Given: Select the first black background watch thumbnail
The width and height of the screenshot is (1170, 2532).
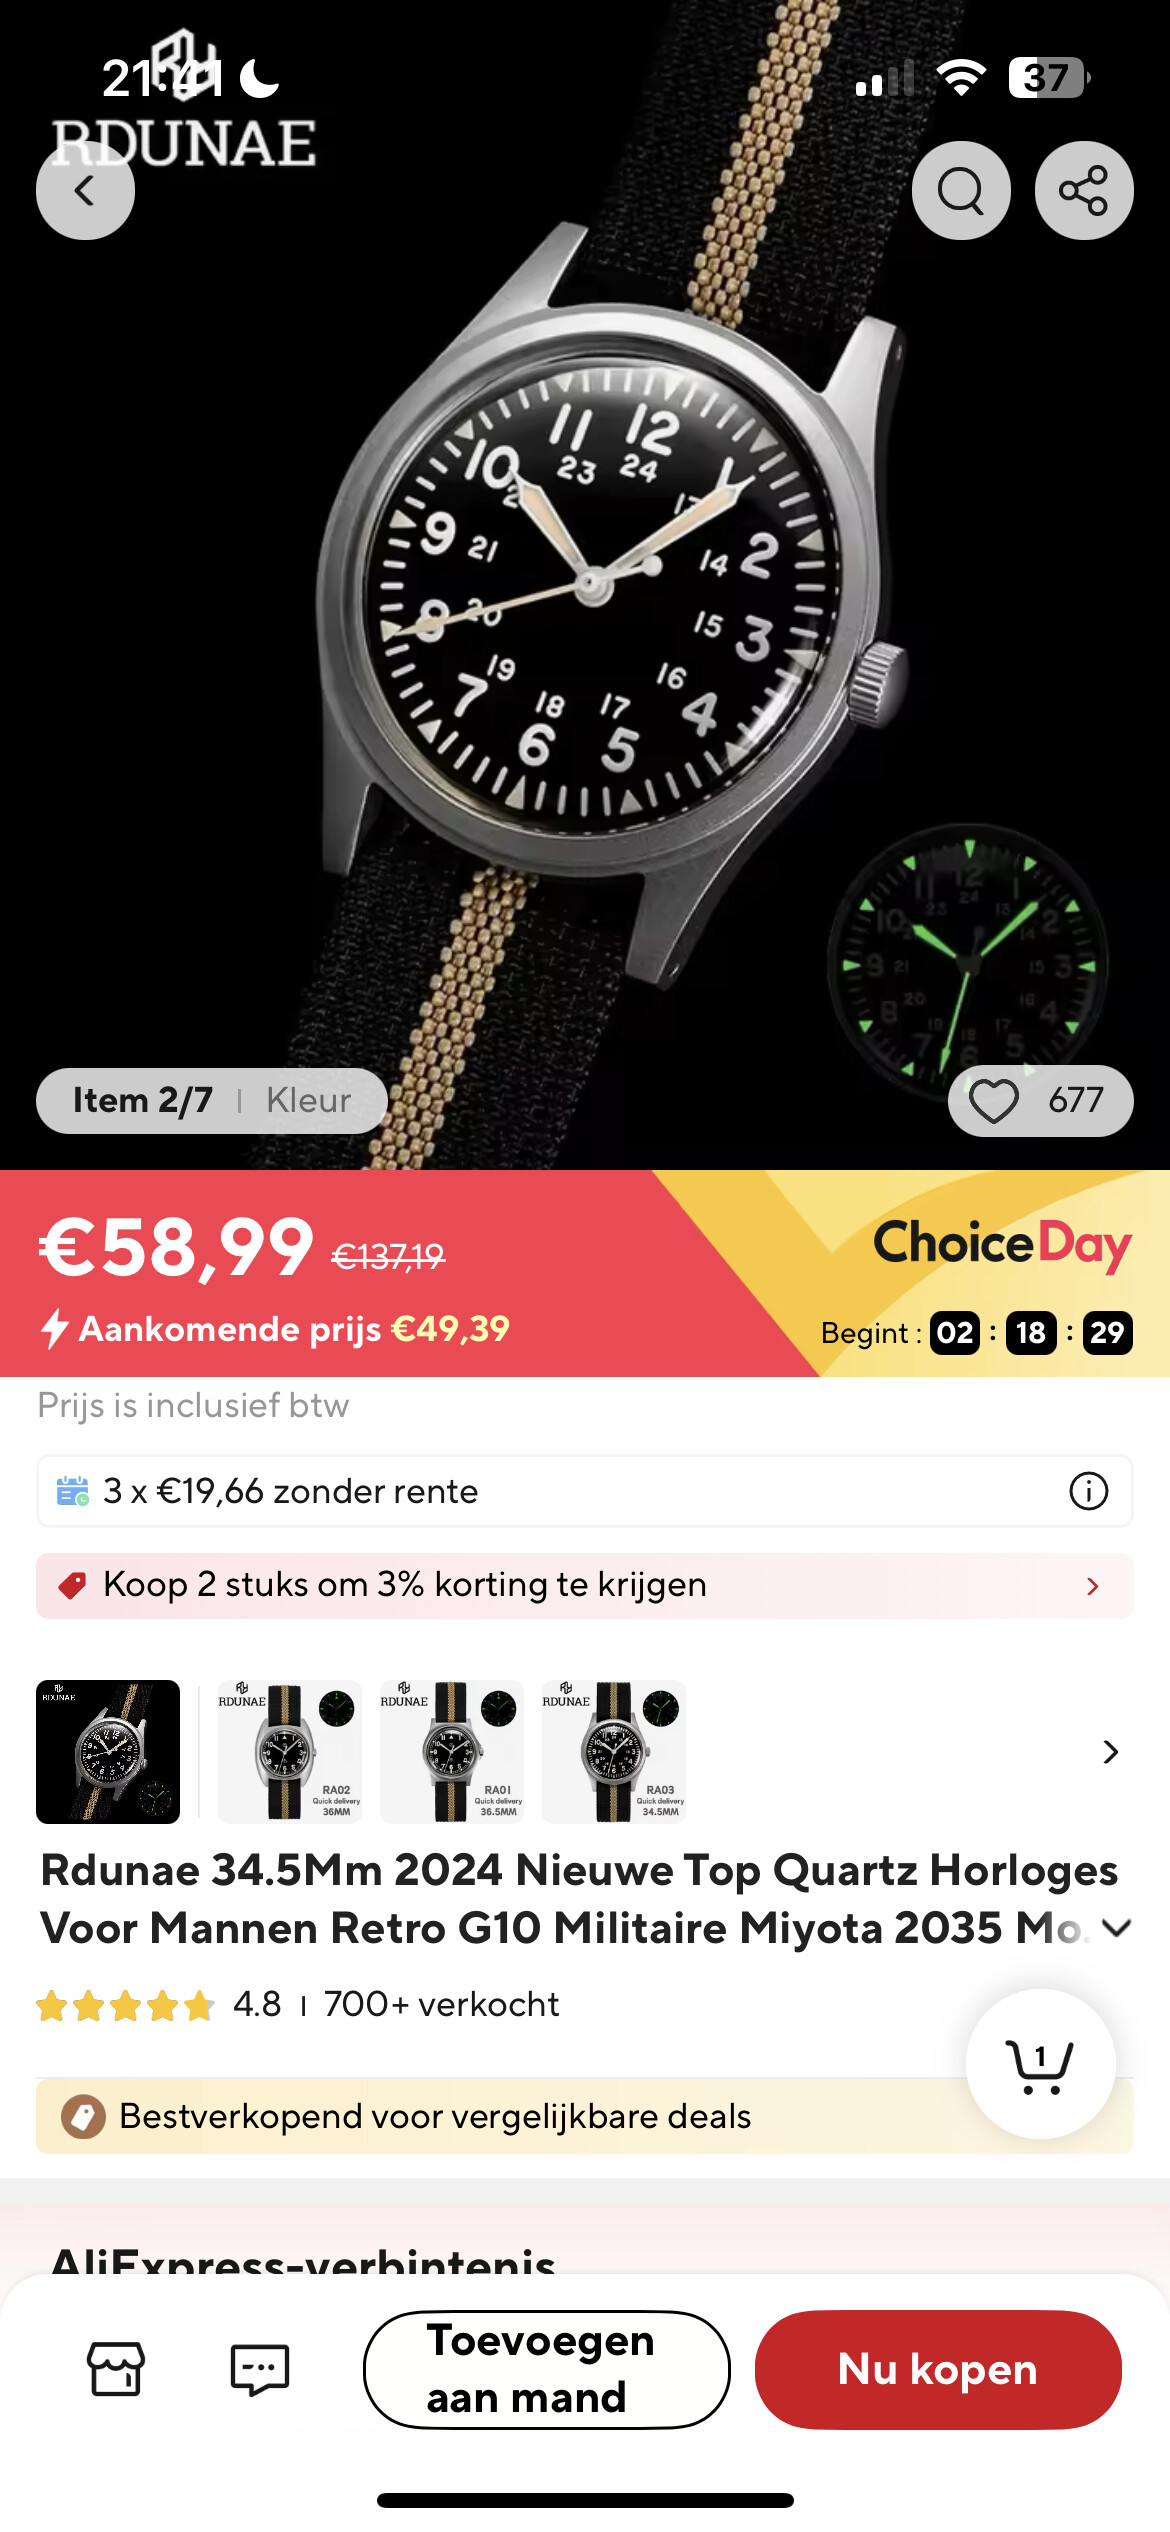Looking at the screenshot, I should (108, 1752).
